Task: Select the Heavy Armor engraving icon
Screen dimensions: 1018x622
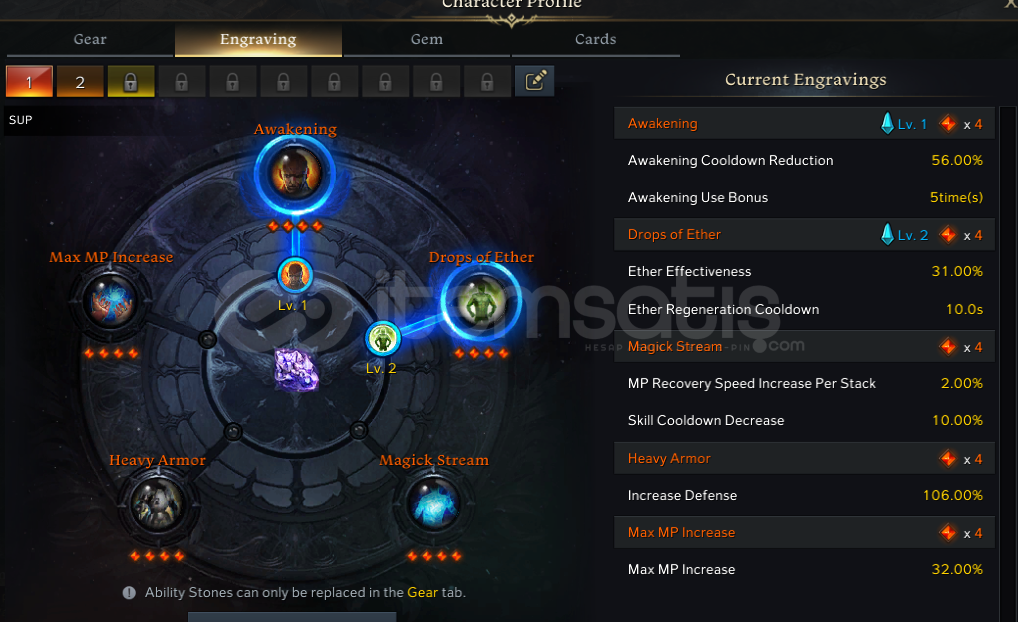Action: (158, 504)
